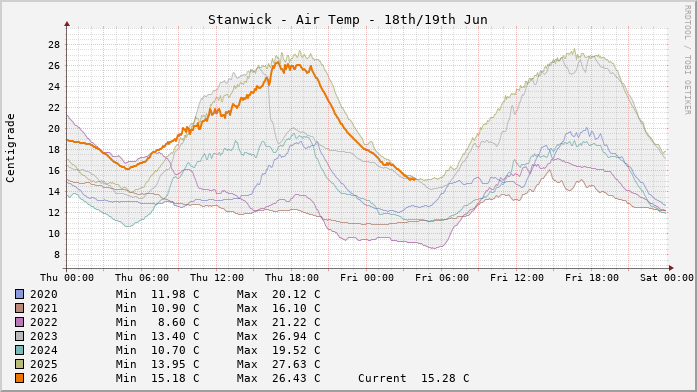
Task: Click the 2024 year label in legend
Action: (x=44, y=350)
